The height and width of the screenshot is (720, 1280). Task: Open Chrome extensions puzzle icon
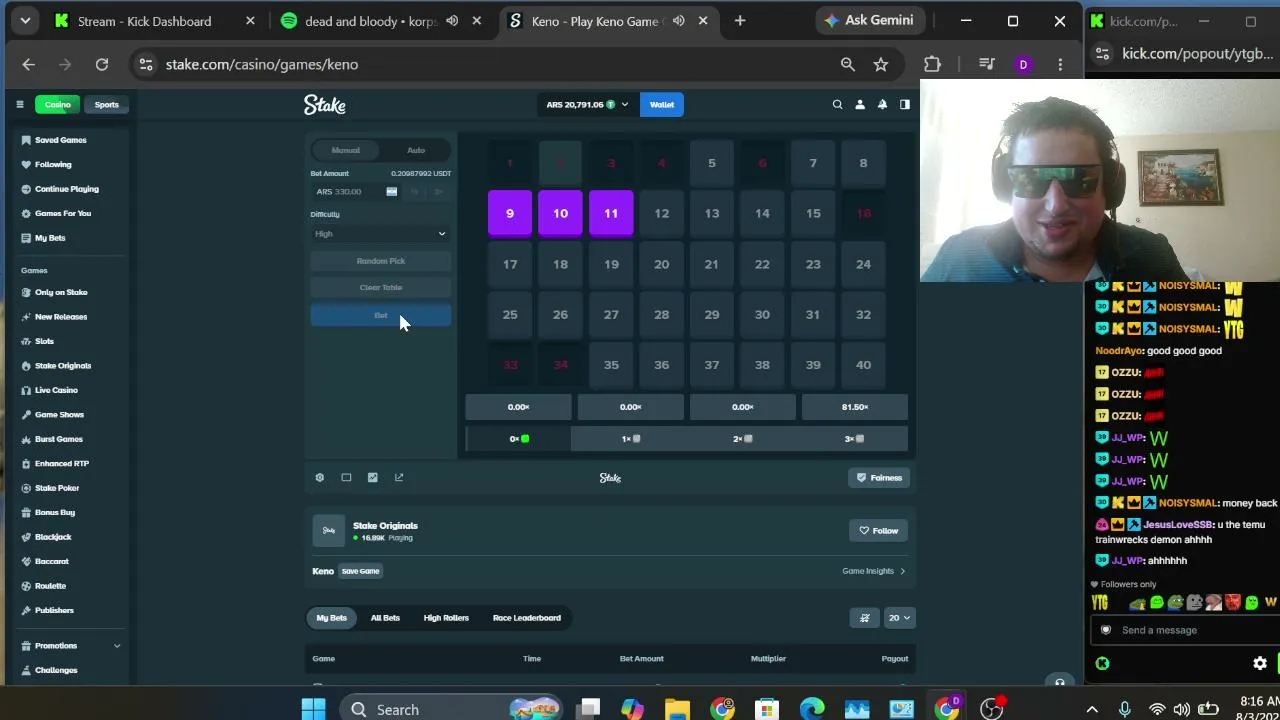(932, 64)
